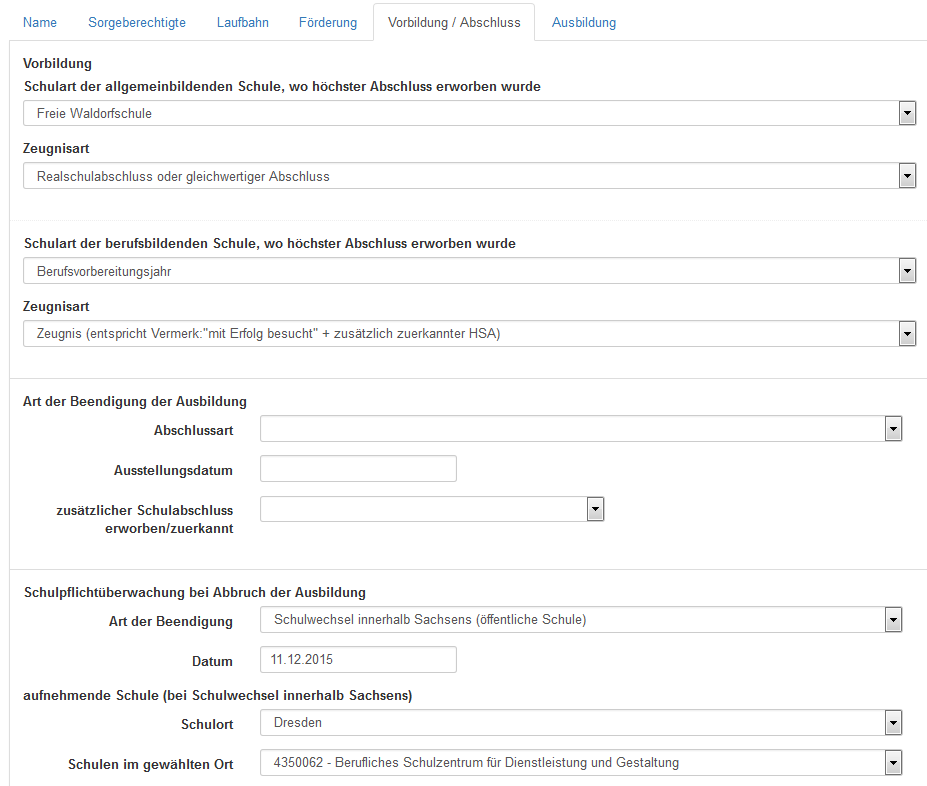The height and width of the screenshot is (786, 927).
Task: Select the Vorbildung / Abschluss tab
Action: click(x=454, y=22)
